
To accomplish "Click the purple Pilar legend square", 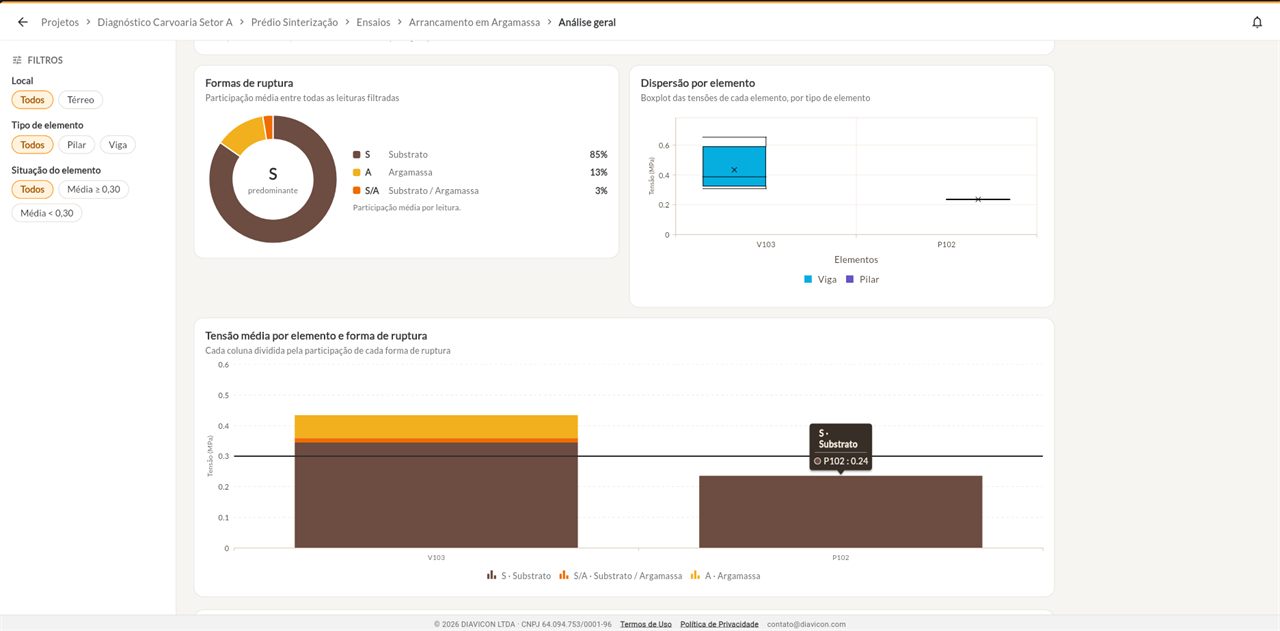I will (x=850, y=280).
